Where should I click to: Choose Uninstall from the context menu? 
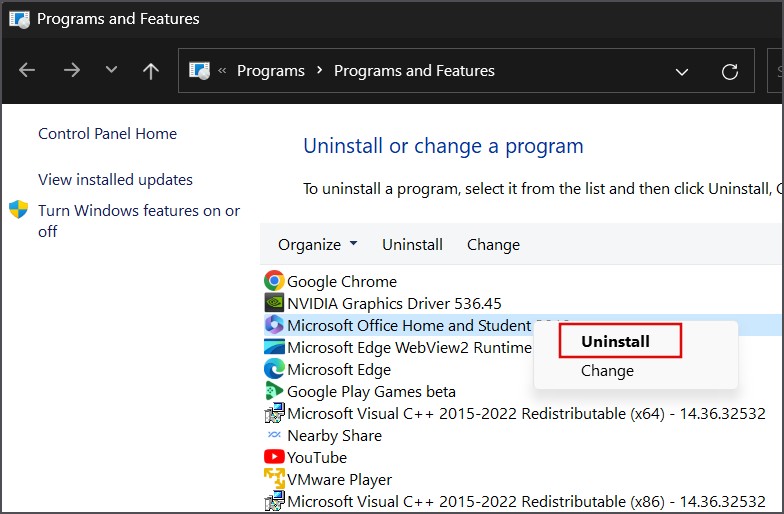click(615, 341)
